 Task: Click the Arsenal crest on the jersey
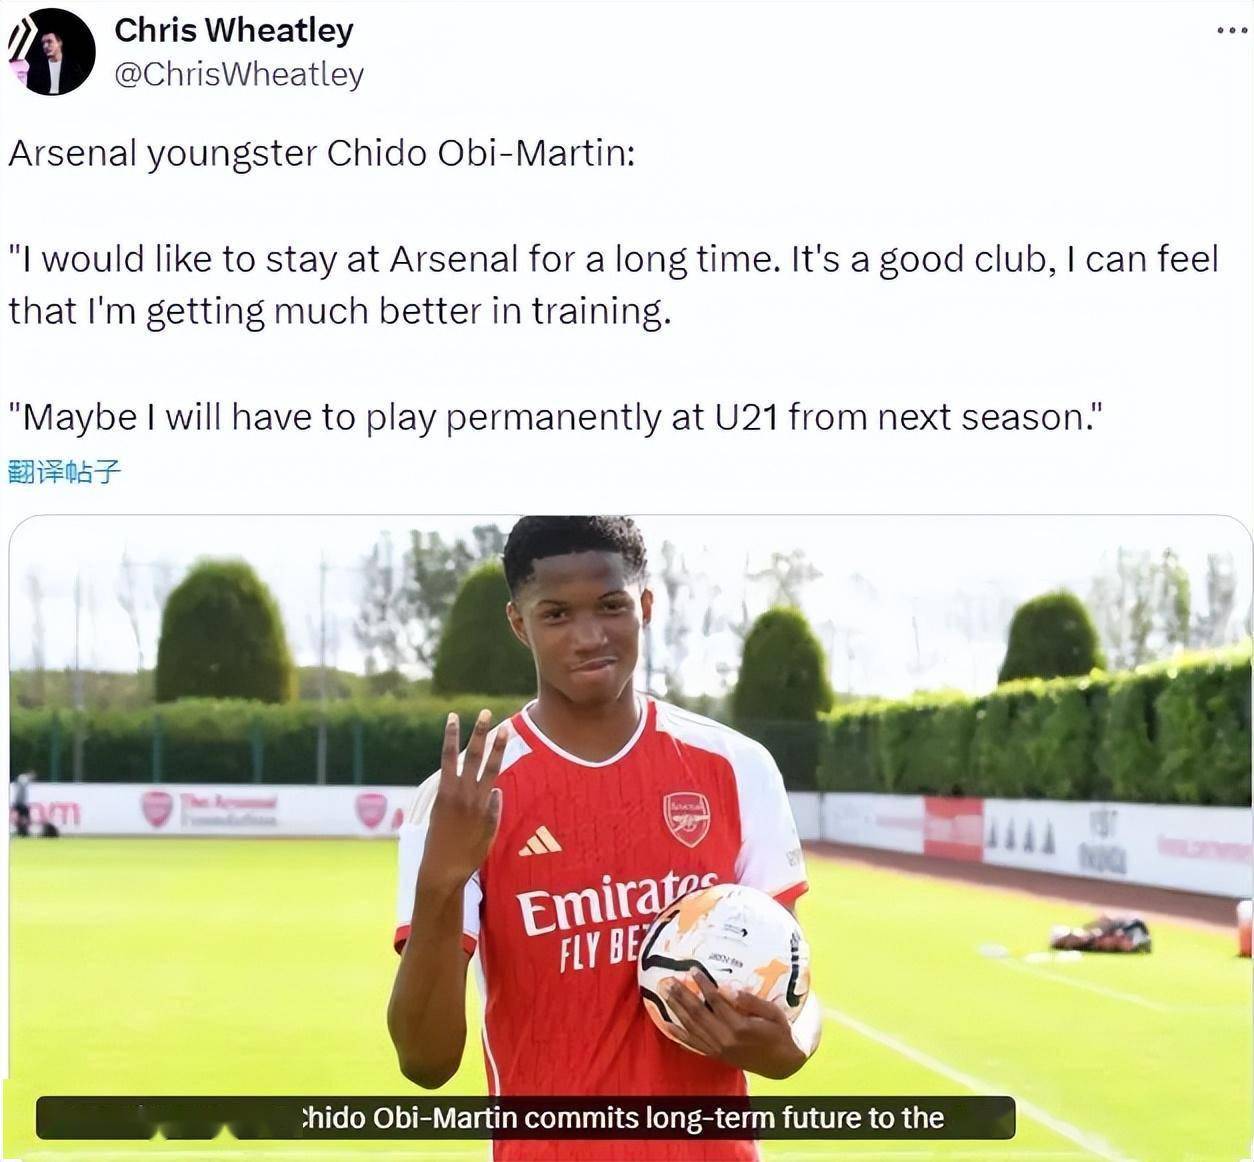coord(686,819)
